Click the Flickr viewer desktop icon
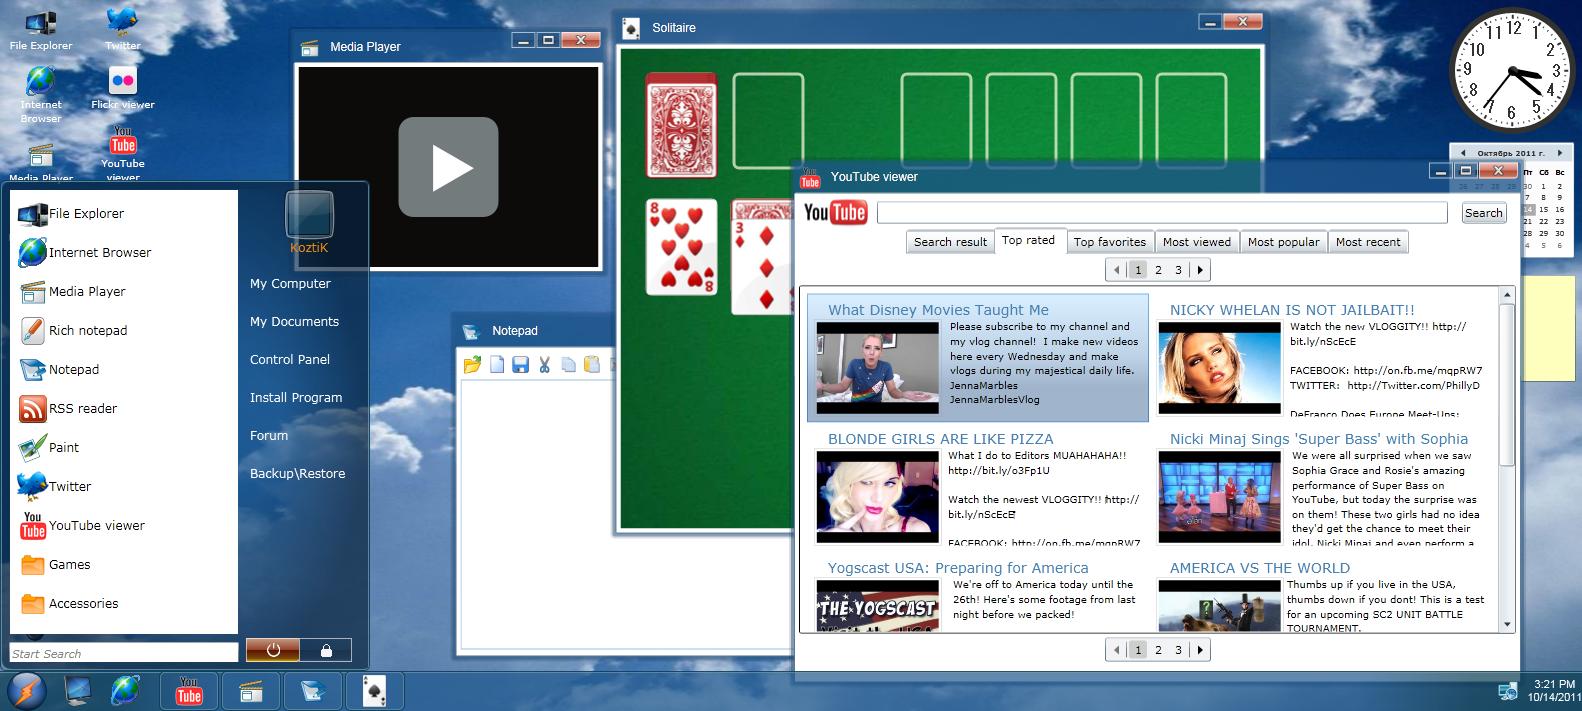Screen dimensions: 1582x711 (123, 88)
